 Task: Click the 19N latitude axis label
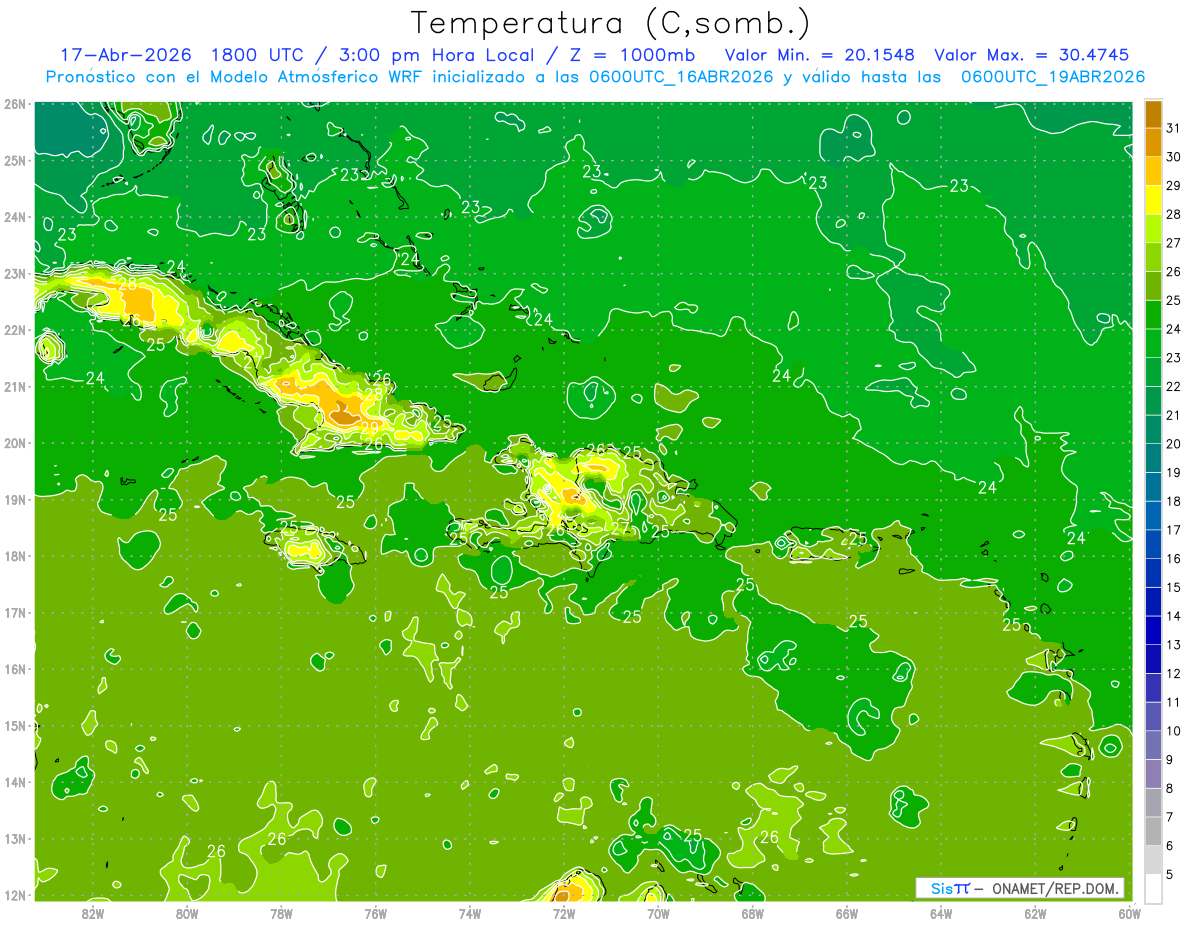click(14, 500)
